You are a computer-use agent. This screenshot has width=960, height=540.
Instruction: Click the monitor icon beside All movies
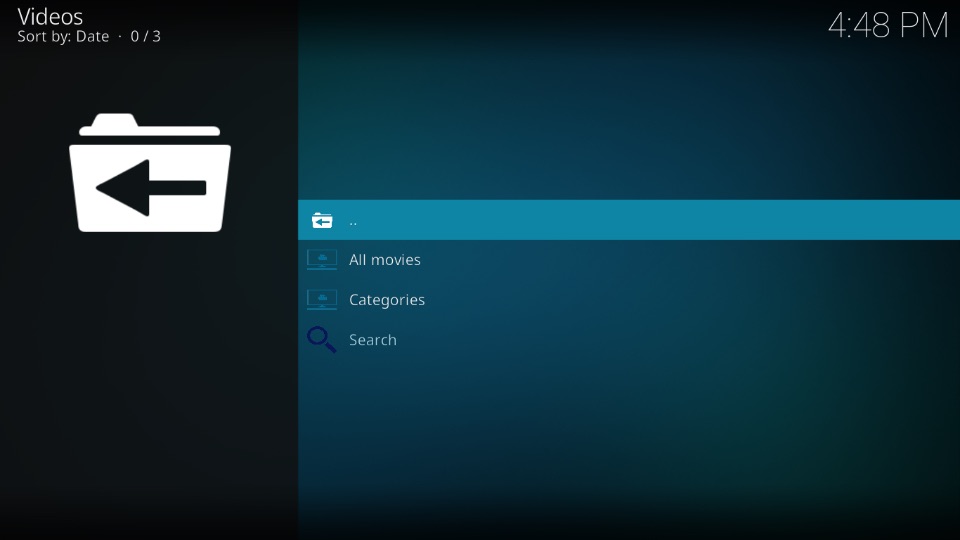322,260
